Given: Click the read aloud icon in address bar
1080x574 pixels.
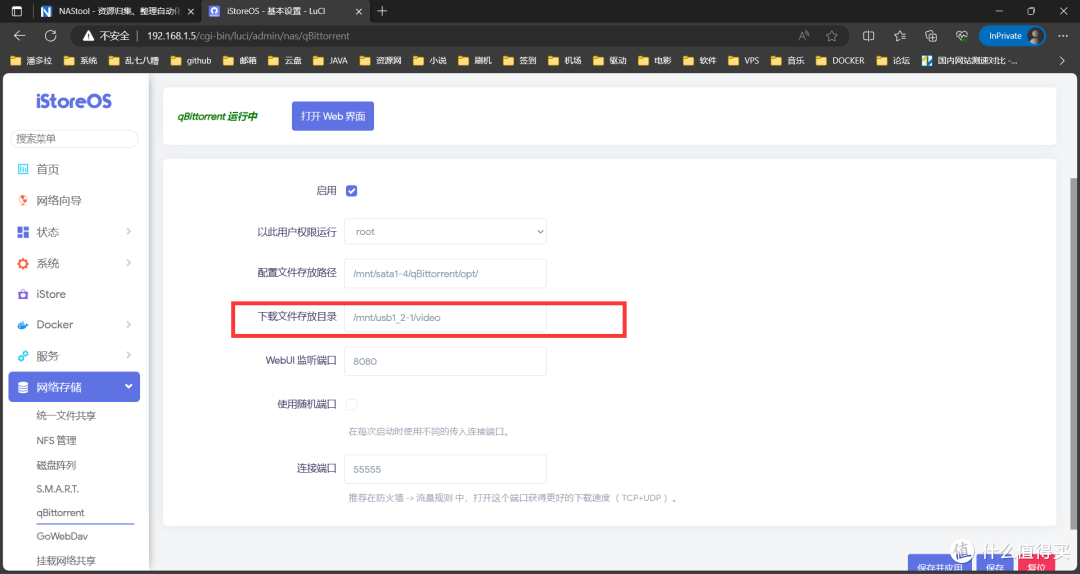Looking at the screenshot, I should click(x=804, y=36).
